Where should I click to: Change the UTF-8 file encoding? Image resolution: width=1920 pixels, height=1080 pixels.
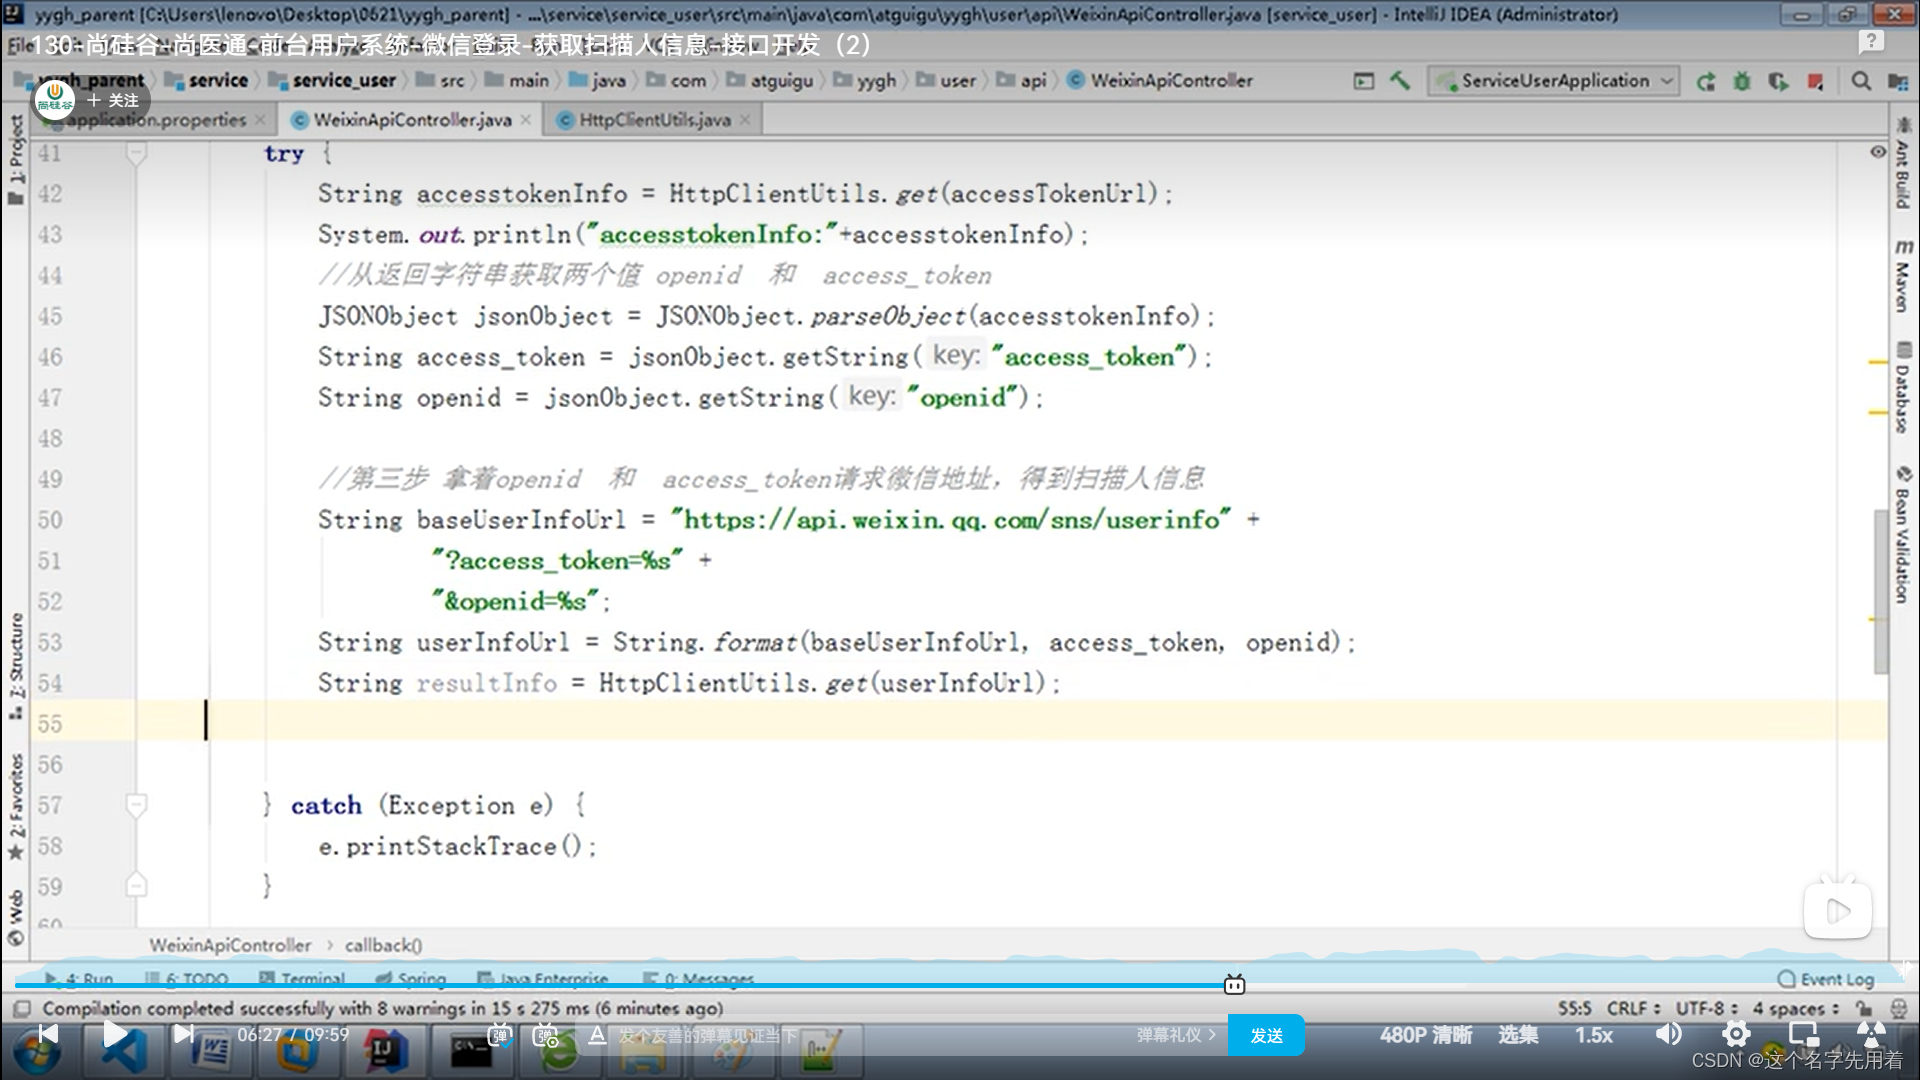click(1707, 1008)
